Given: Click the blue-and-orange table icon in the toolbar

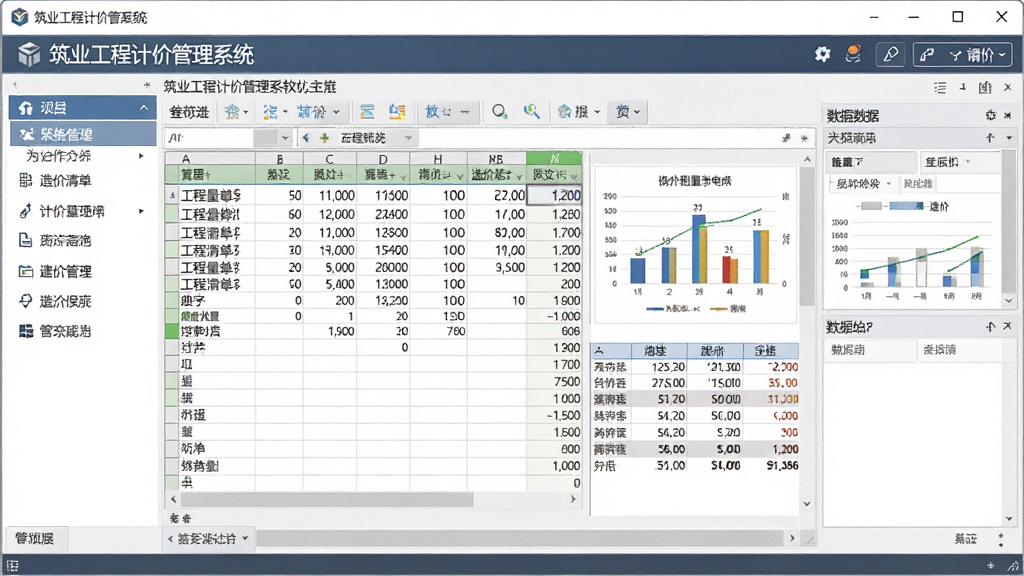Looking at the screenshot, I should (x=367, y=112).
